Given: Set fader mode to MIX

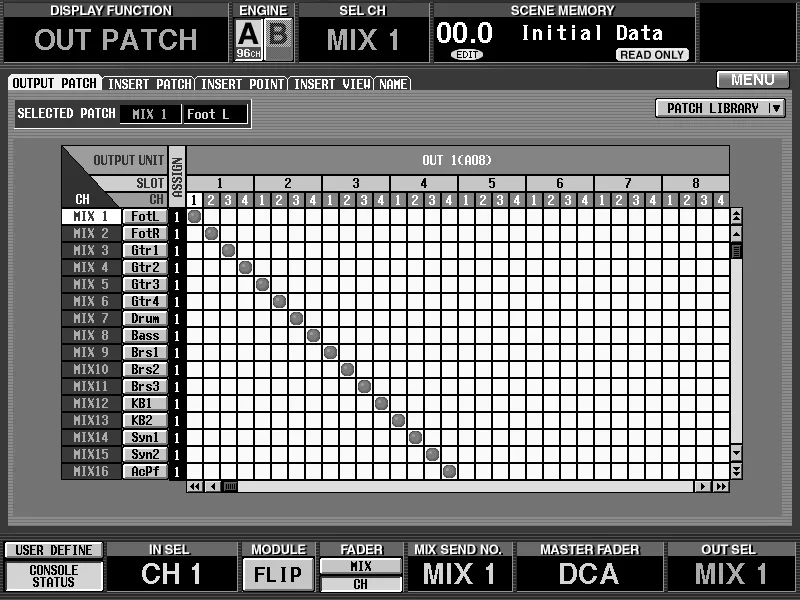Looking at the screenshot, I should 361,566.
